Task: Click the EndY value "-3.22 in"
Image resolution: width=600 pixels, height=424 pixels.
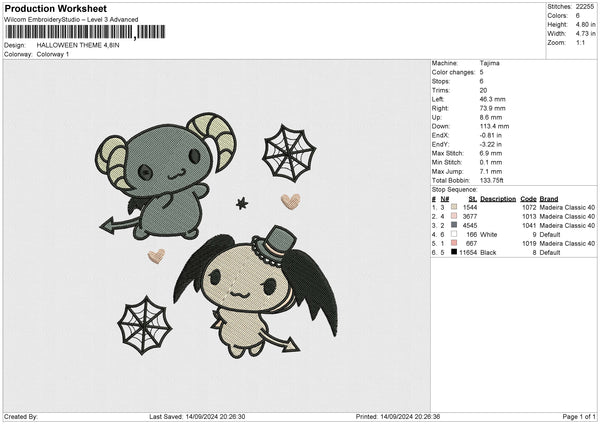Action: tap(491, 144)
